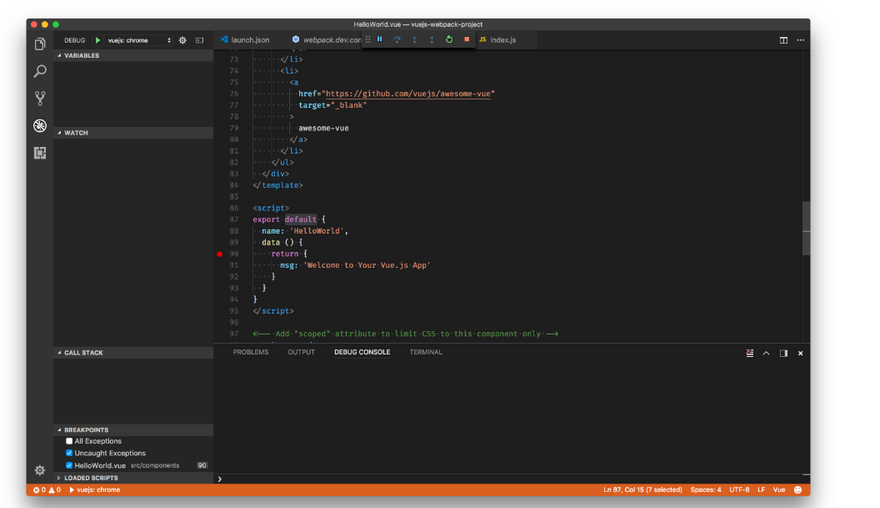
Task: Open the Explorer view in activity bar
Action: (x=40, y=45)
